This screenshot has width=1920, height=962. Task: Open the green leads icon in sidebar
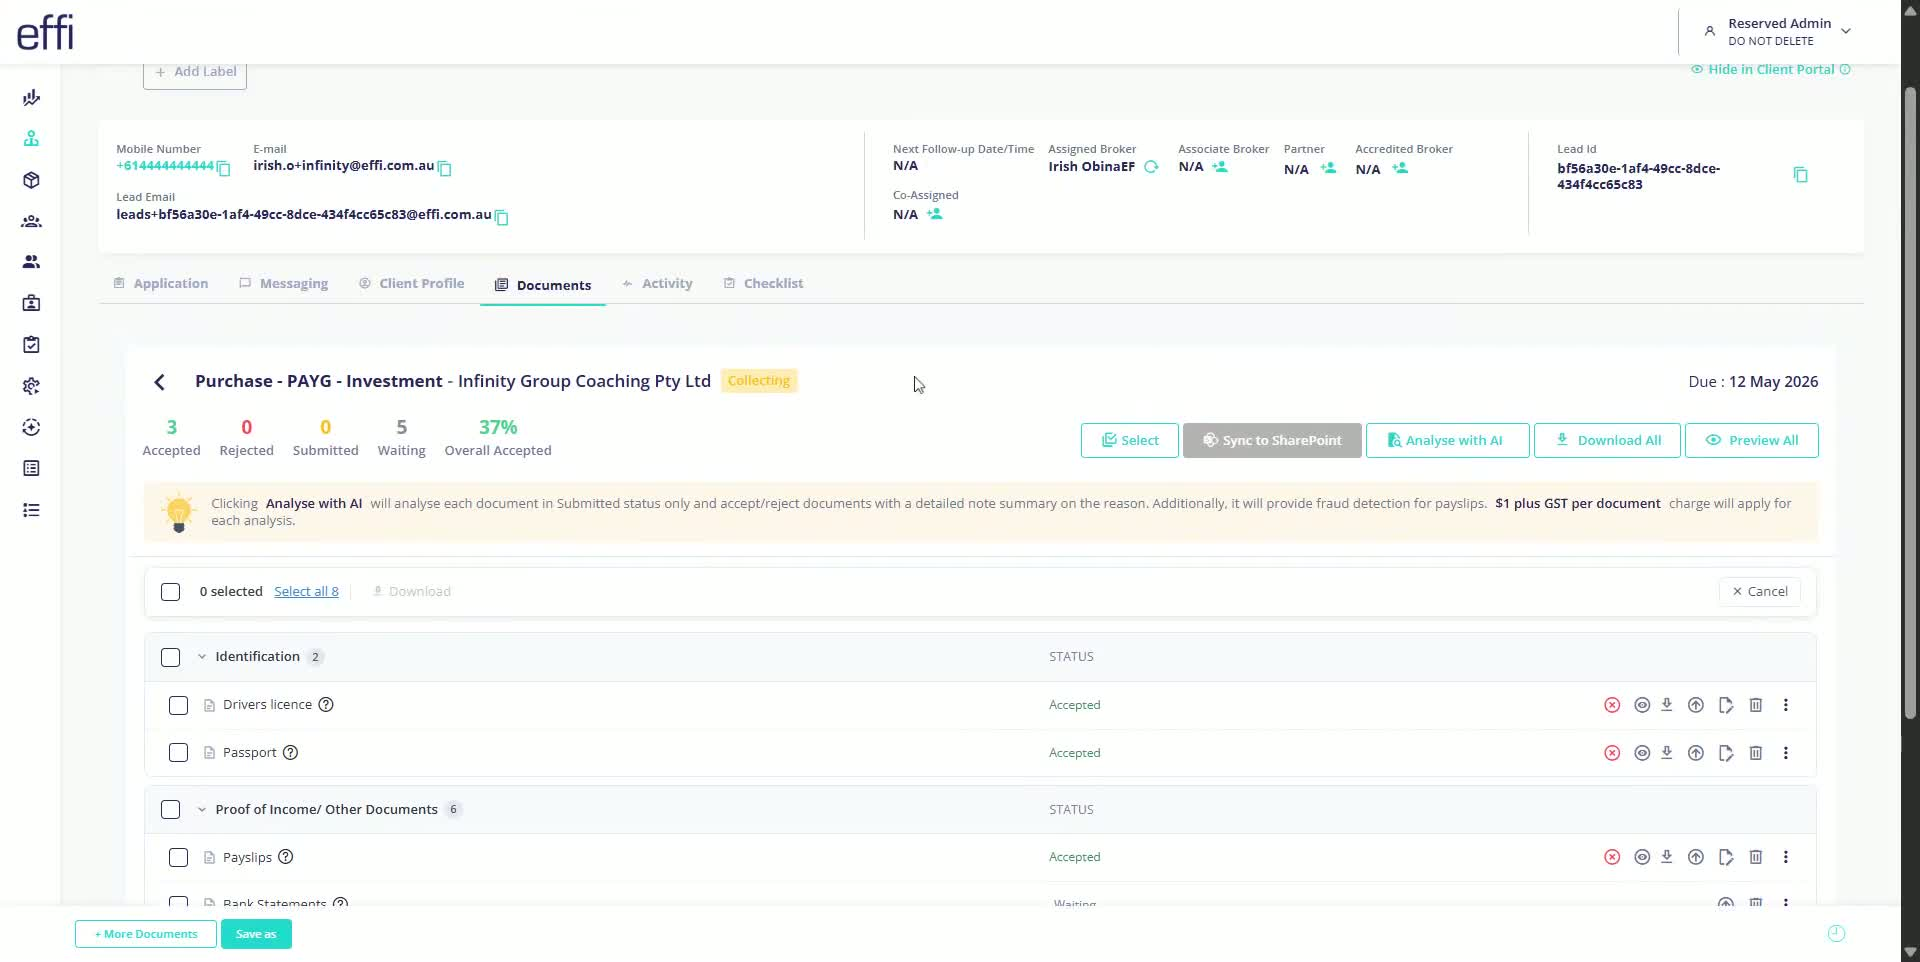31,139
